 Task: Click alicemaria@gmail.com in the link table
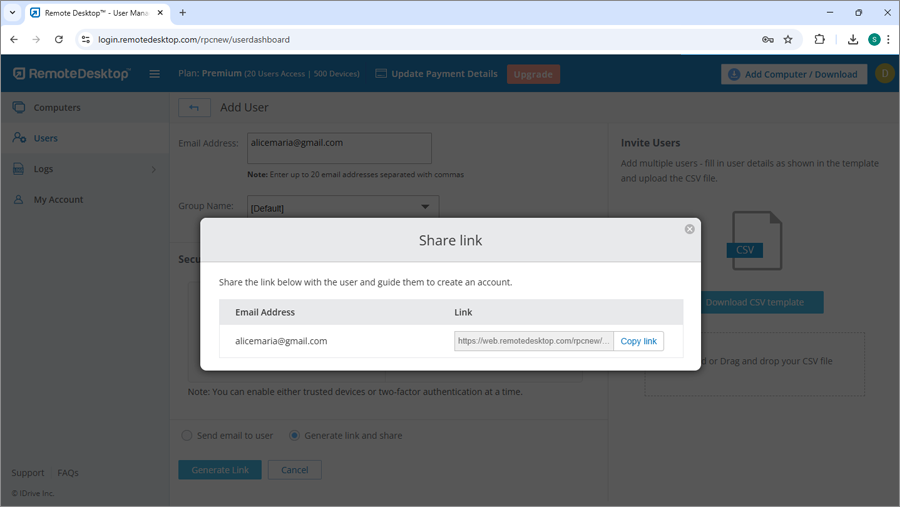[281, 341]
